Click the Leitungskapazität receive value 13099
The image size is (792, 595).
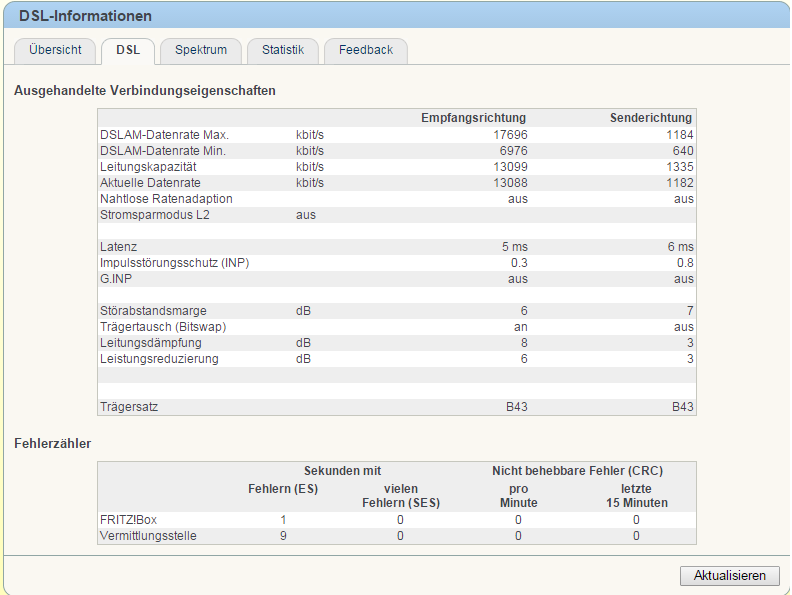pos(510,167)
